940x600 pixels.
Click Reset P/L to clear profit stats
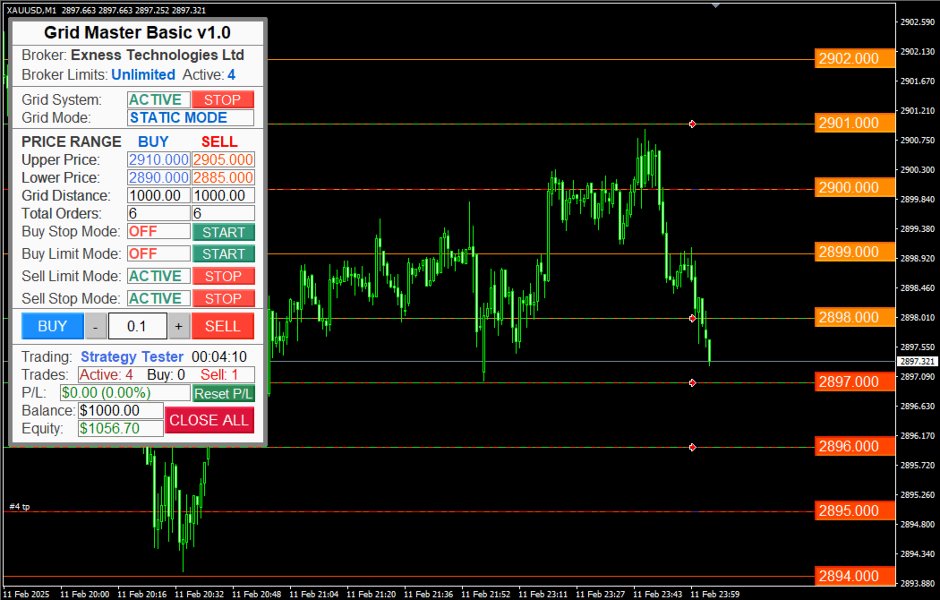[x=223, y=394]
